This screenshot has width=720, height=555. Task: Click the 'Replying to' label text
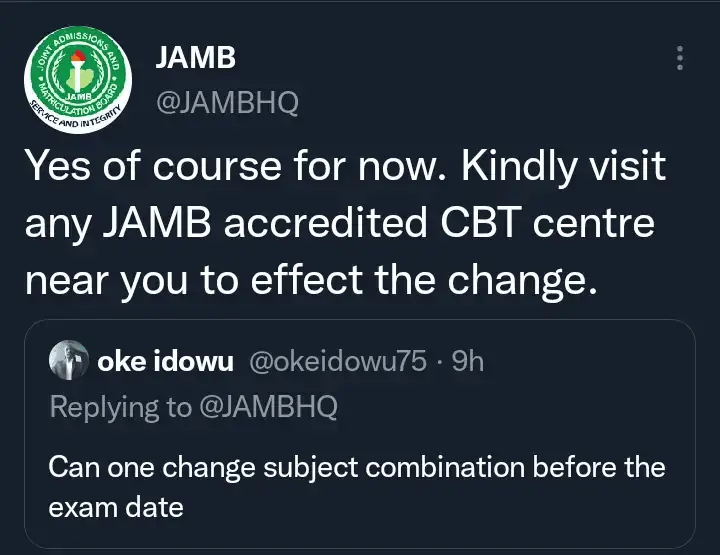click(x=121, y=407)
